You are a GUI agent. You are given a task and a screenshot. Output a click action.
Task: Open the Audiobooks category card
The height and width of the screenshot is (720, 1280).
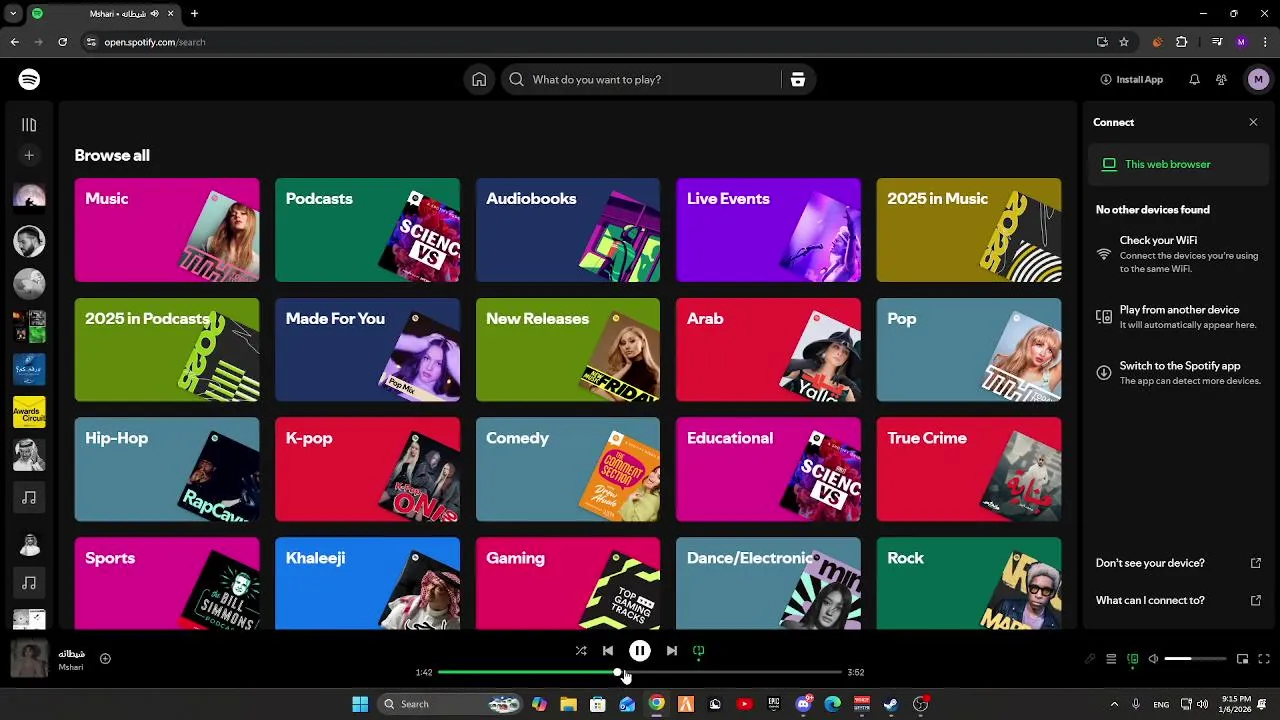coord(568,230)
